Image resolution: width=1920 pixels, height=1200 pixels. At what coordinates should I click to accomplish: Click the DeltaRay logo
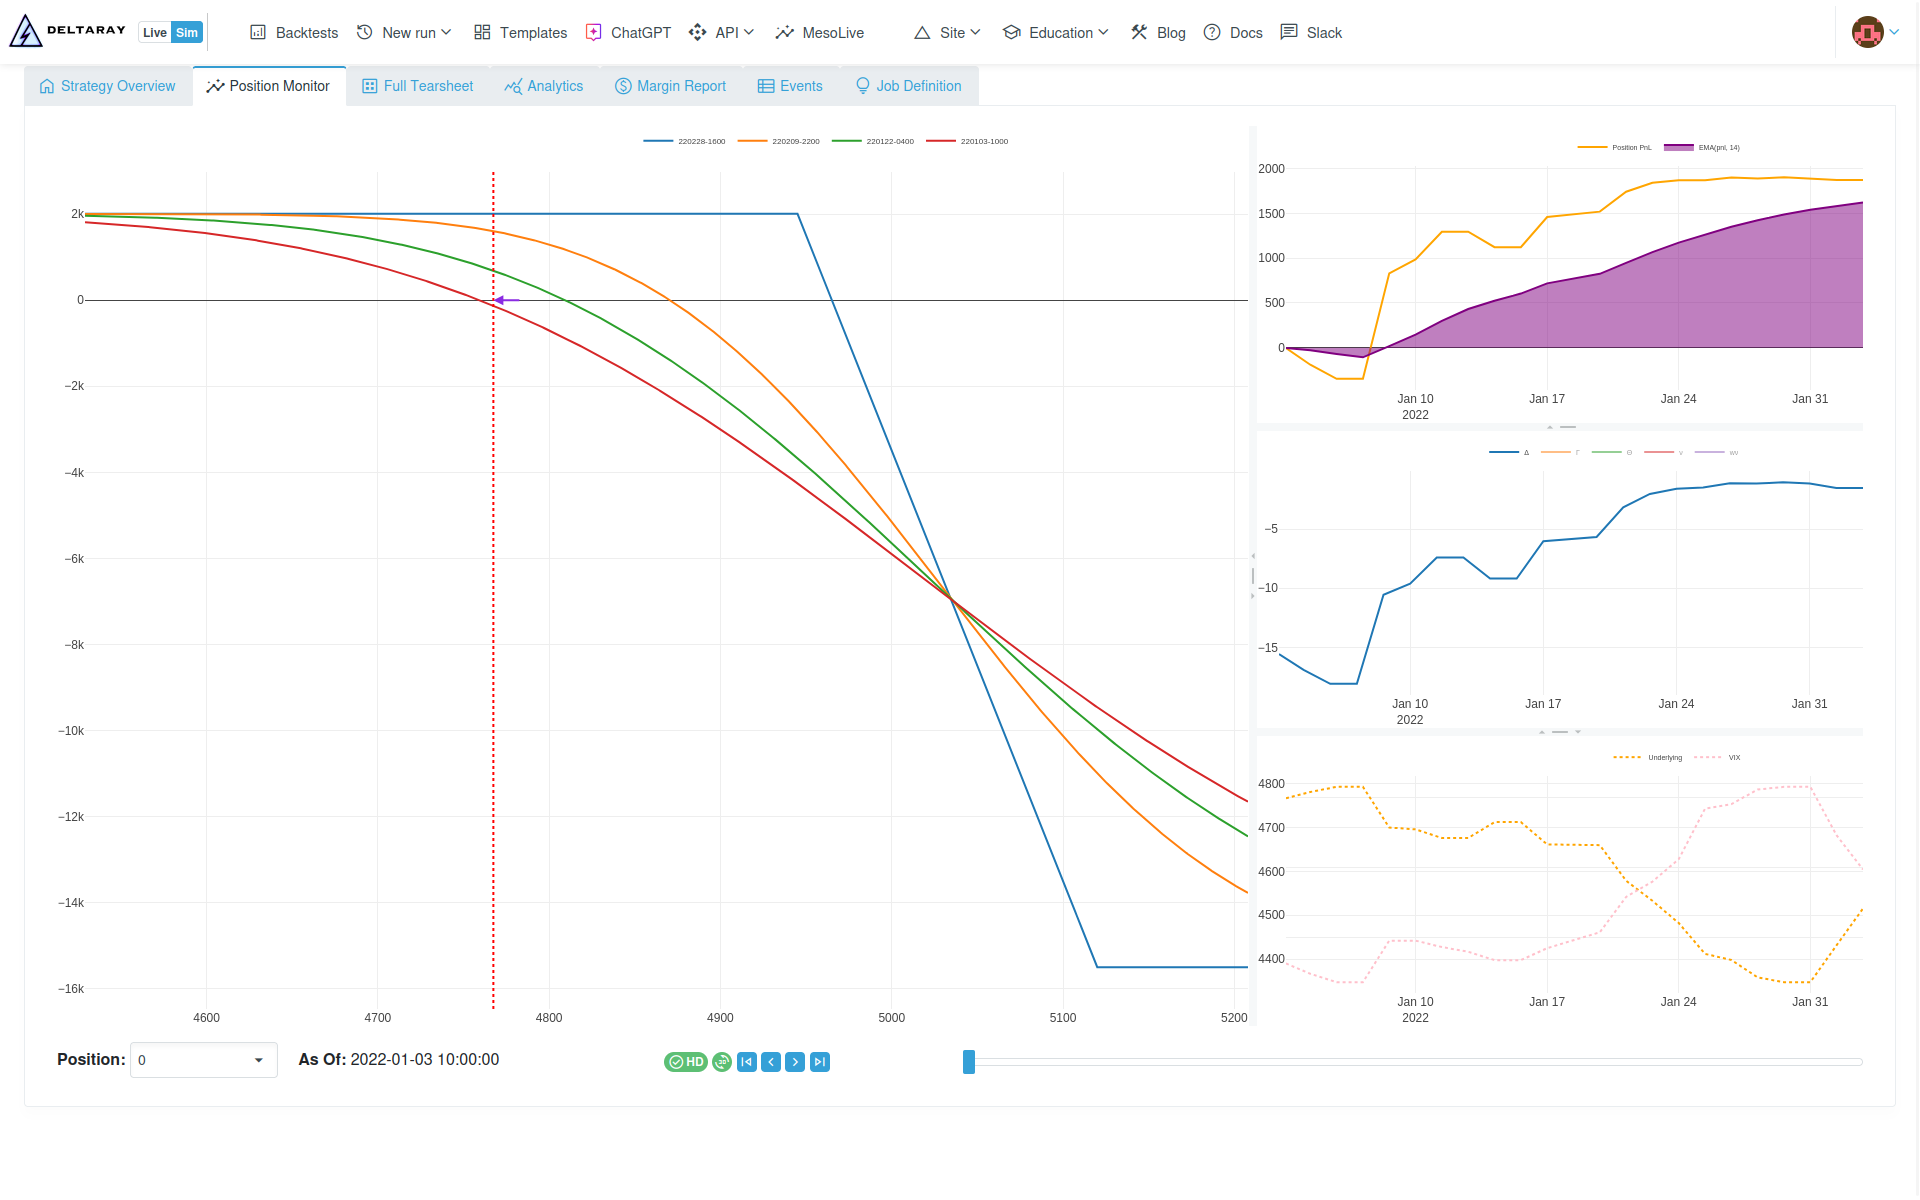click(x=67, y=31)
